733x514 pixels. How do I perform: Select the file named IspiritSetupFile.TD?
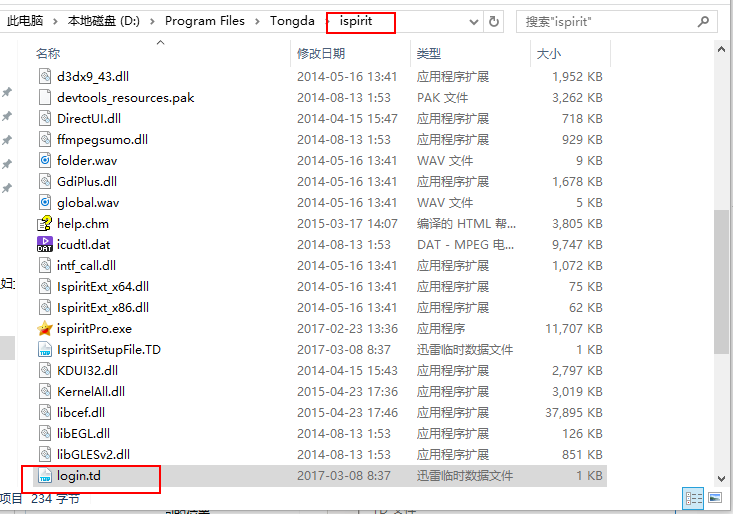[109, 350]
